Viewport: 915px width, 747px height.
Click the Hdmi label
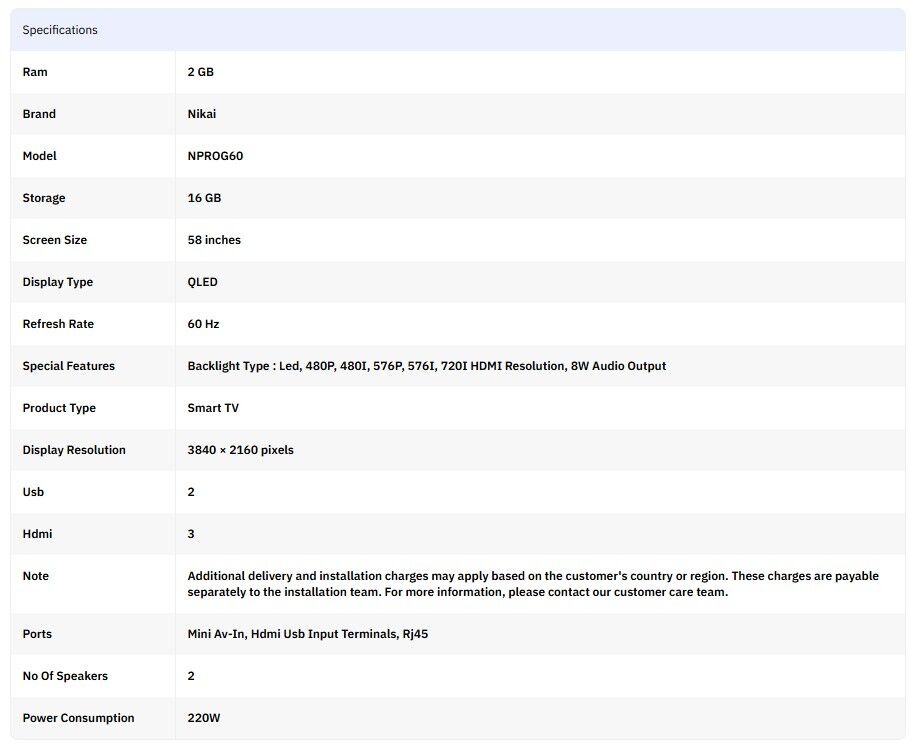37,534
